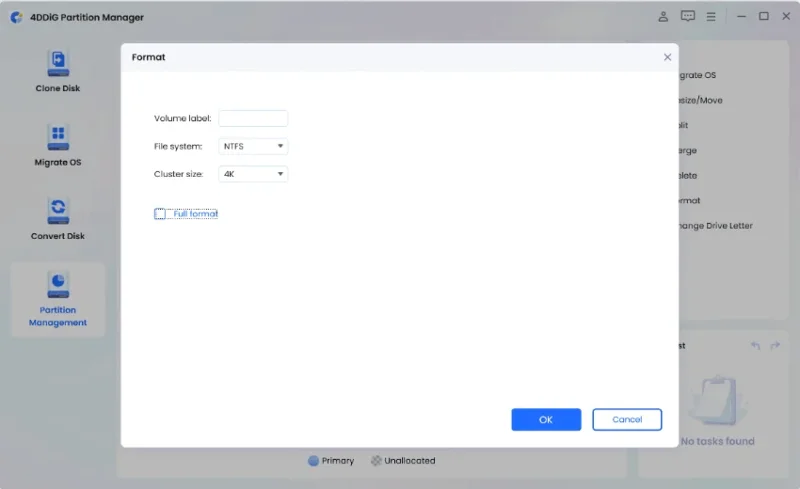Click the Primary legend indicator
Image resolution: width=800 pixels, height=489 pixels.
point(313,461)
